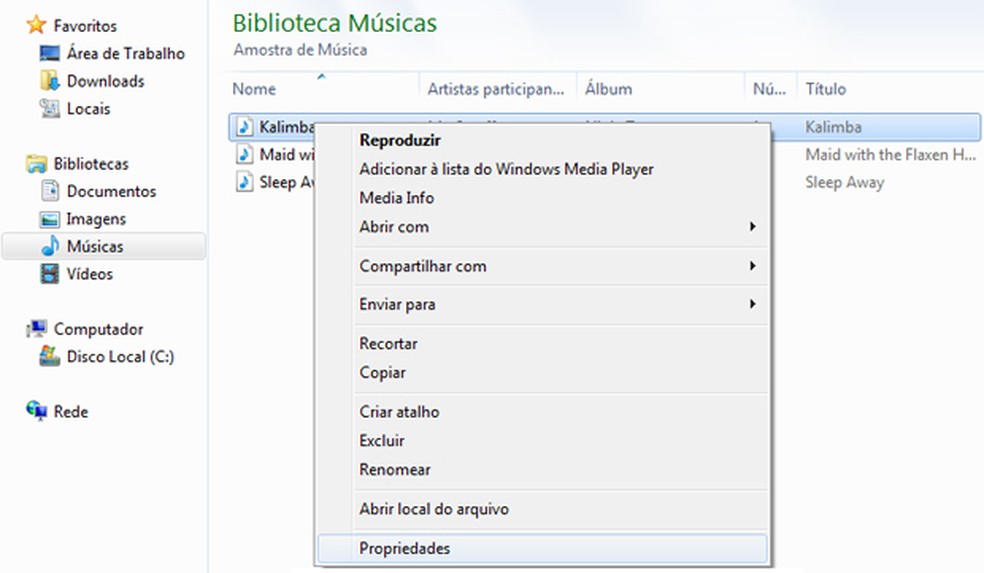Click the Rede network icon
This screenshot has height=573, width=984.
[36, 412]
